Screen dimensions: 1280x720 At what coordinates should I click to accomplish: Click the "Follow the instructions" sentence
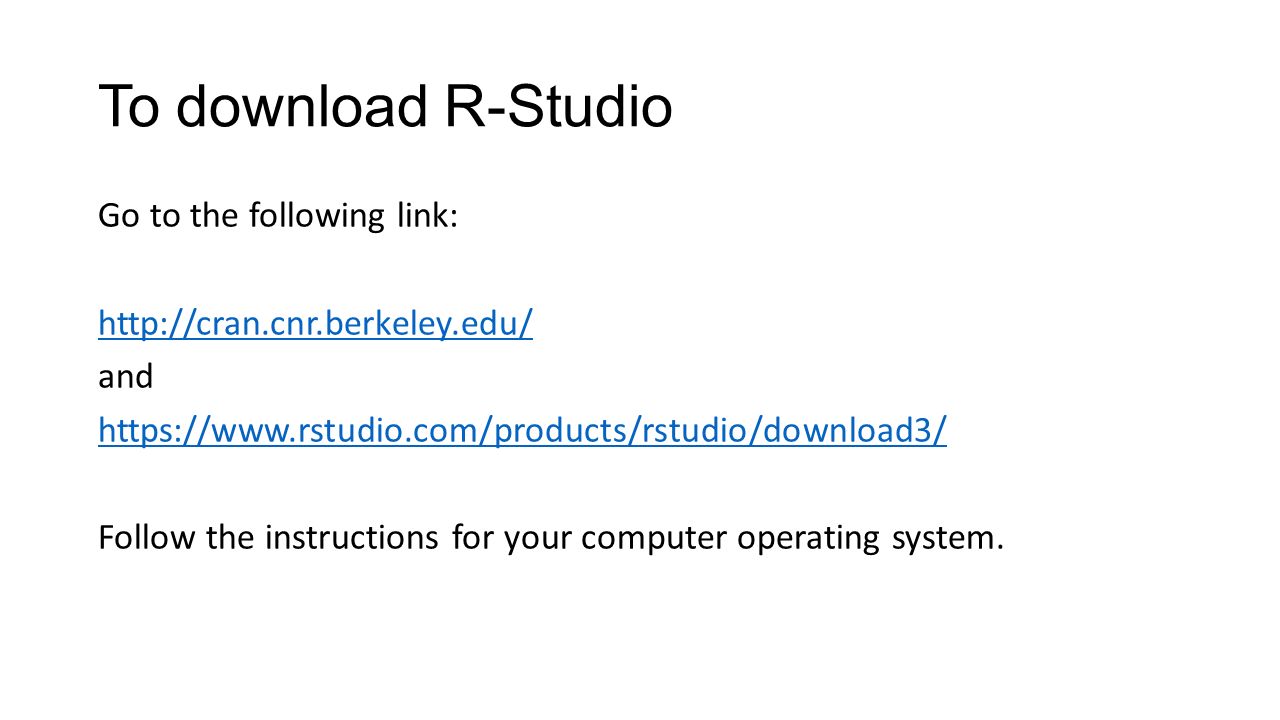click(x=550, y=538)
